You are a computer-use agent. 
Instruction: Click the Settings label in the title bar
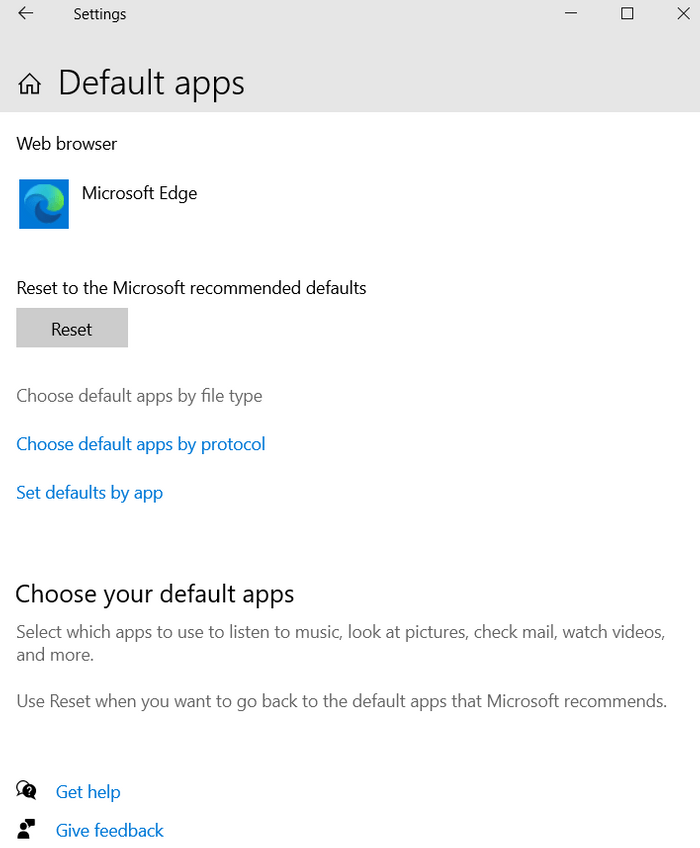[99, 14]
